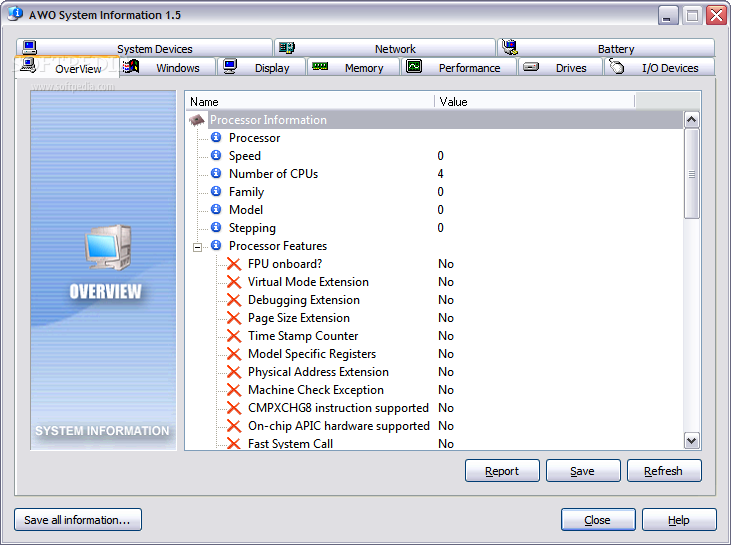Click red X beside Time Stamp Counter
Screen dimensions: 731x545
(234, 336)
